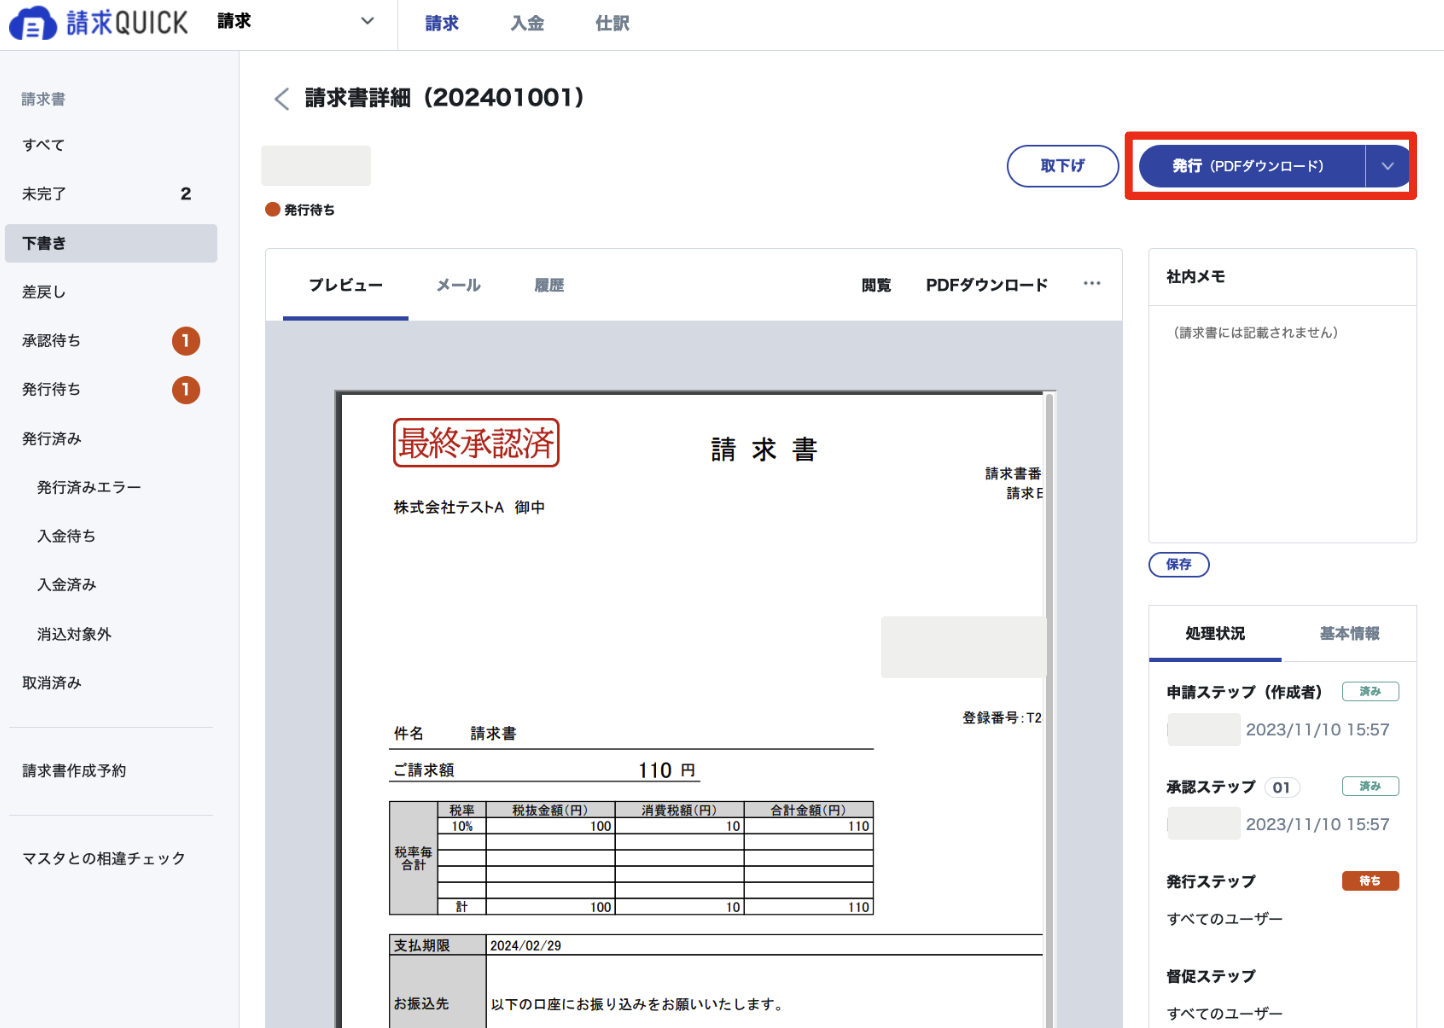The image size is (1444, 1028).
Task: Select 下書き in sidebar
Action: pos(111,243)
